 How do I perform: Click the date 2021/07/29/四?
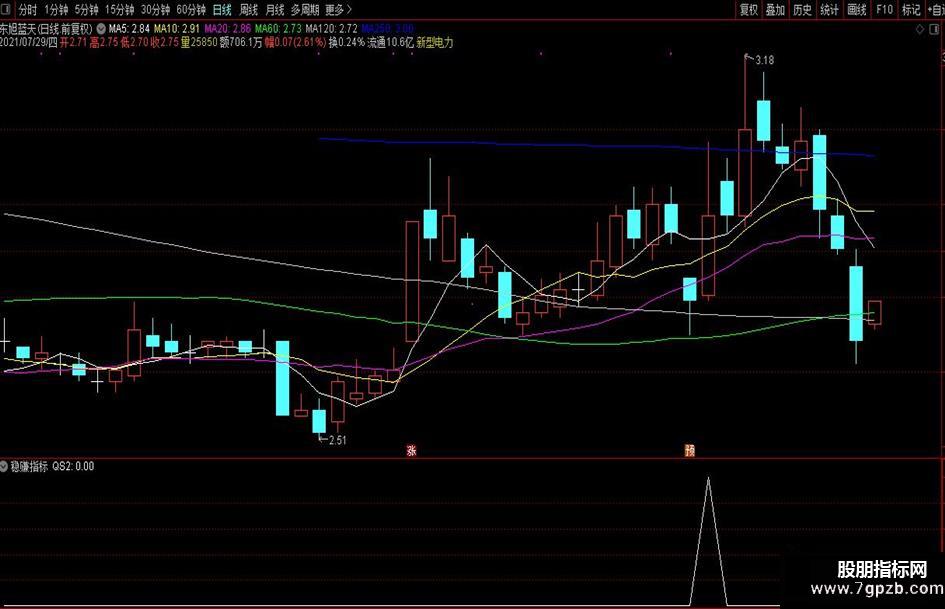pos(29,42)
